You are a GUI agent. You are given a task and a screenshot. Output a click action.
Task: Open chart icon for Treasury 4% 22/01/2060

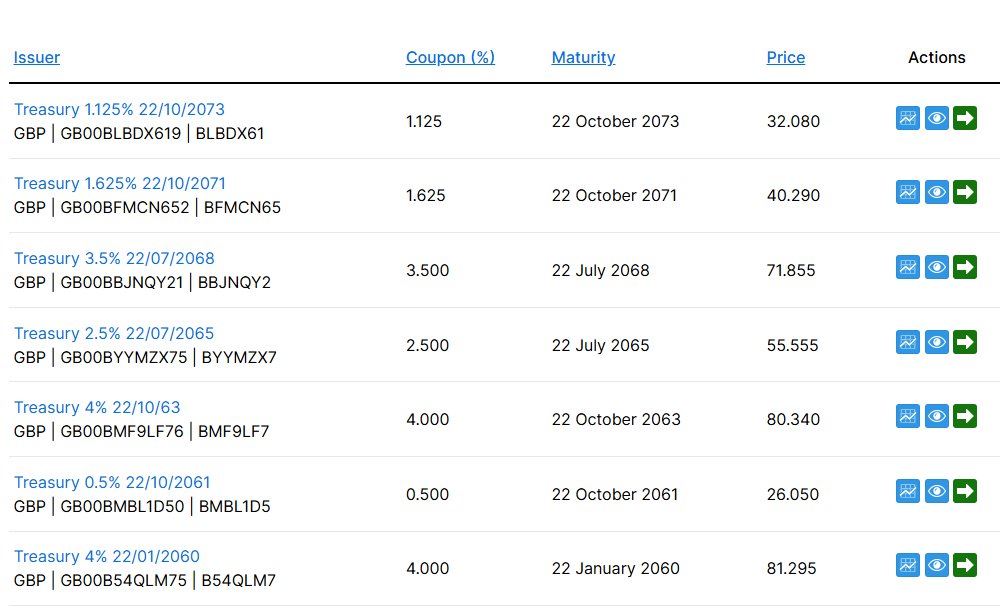[908, 565]
